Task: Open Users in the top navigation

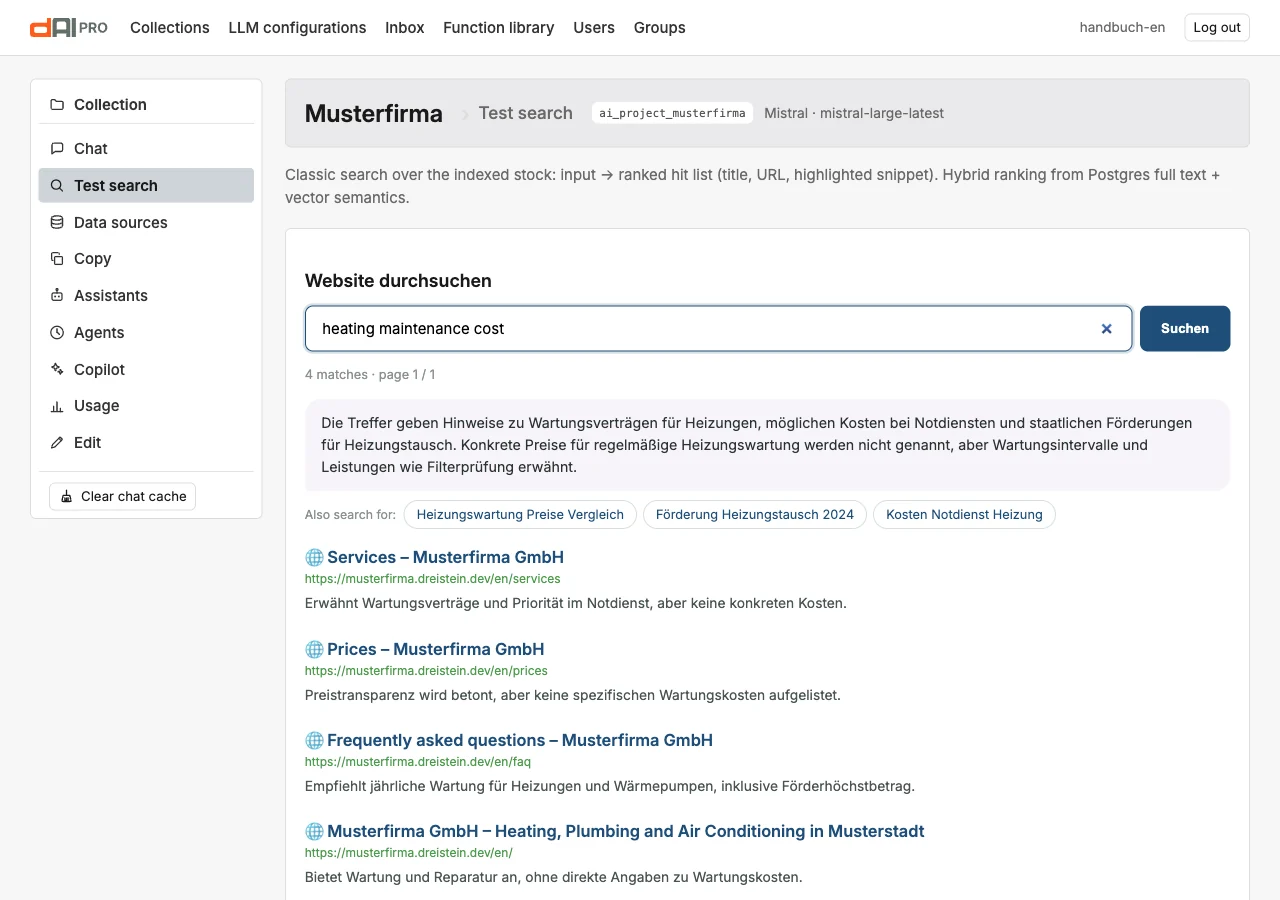Action: click(x=594, y=28)
